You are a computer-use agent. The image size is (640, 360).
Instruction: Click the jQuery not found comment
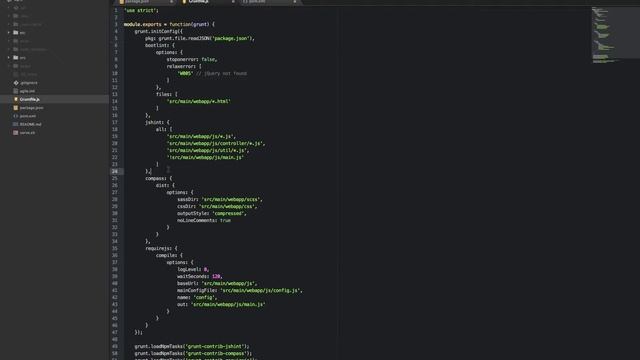tap(221, 73)
